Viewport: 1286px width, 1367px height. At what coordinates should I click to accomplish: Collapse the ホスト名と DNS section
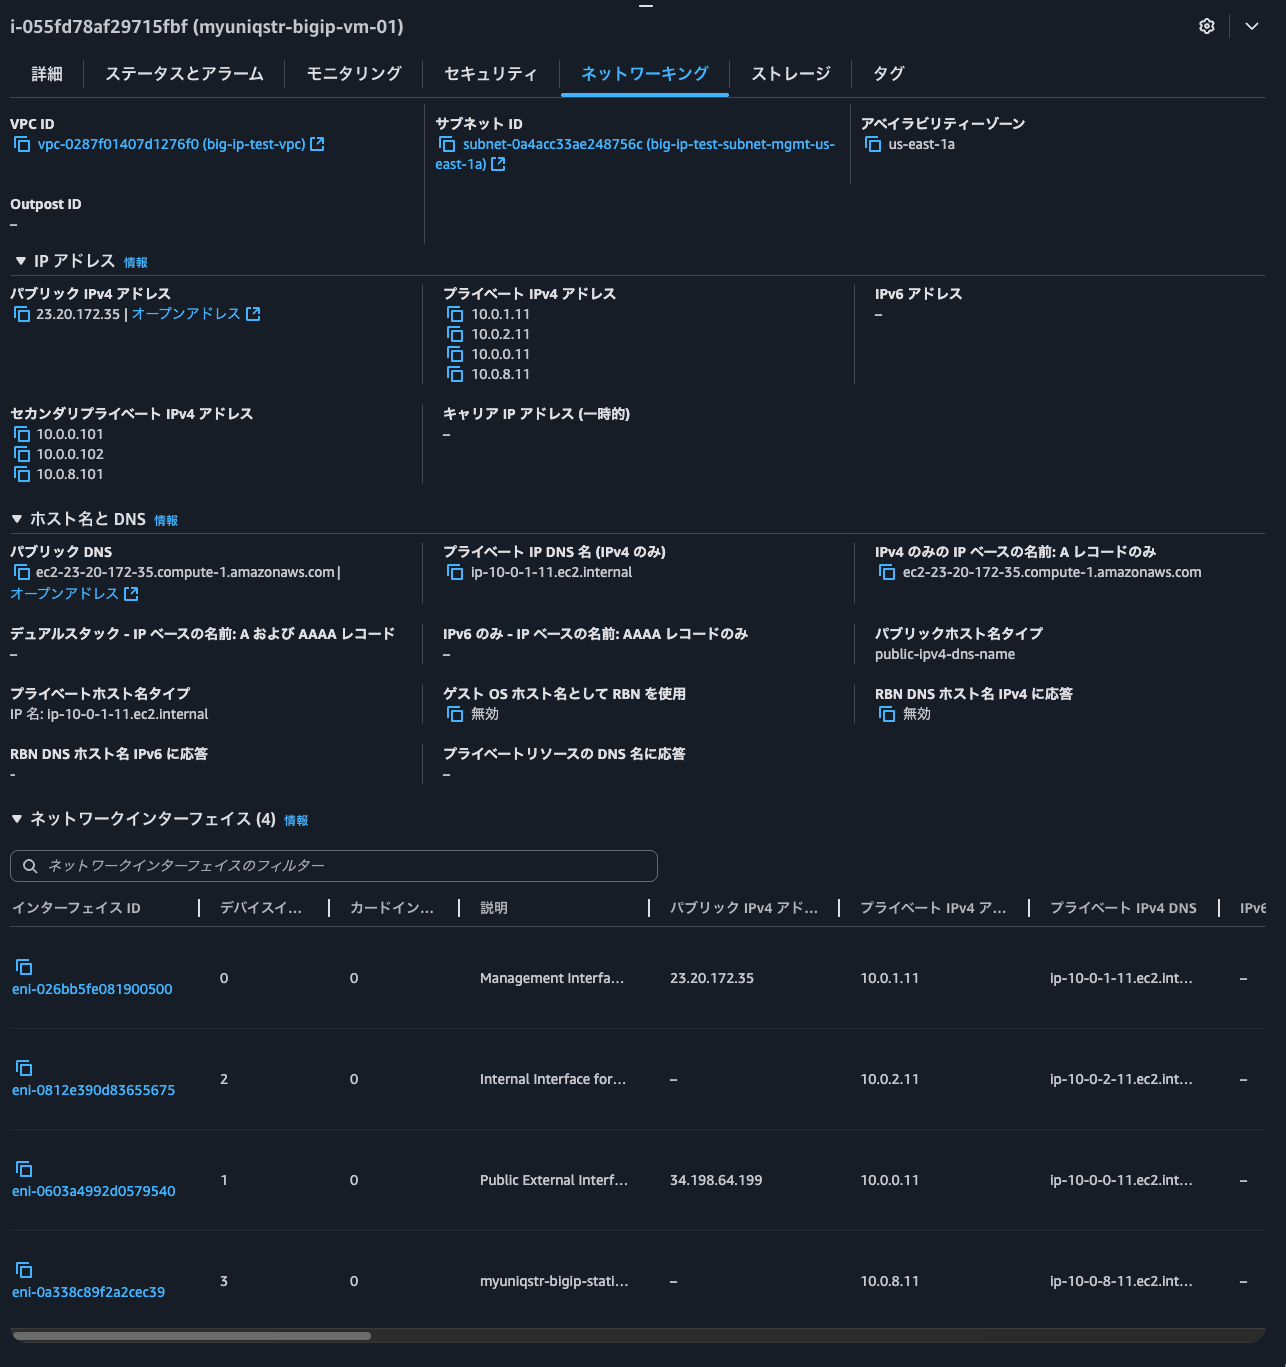click(x=17, y=519)
